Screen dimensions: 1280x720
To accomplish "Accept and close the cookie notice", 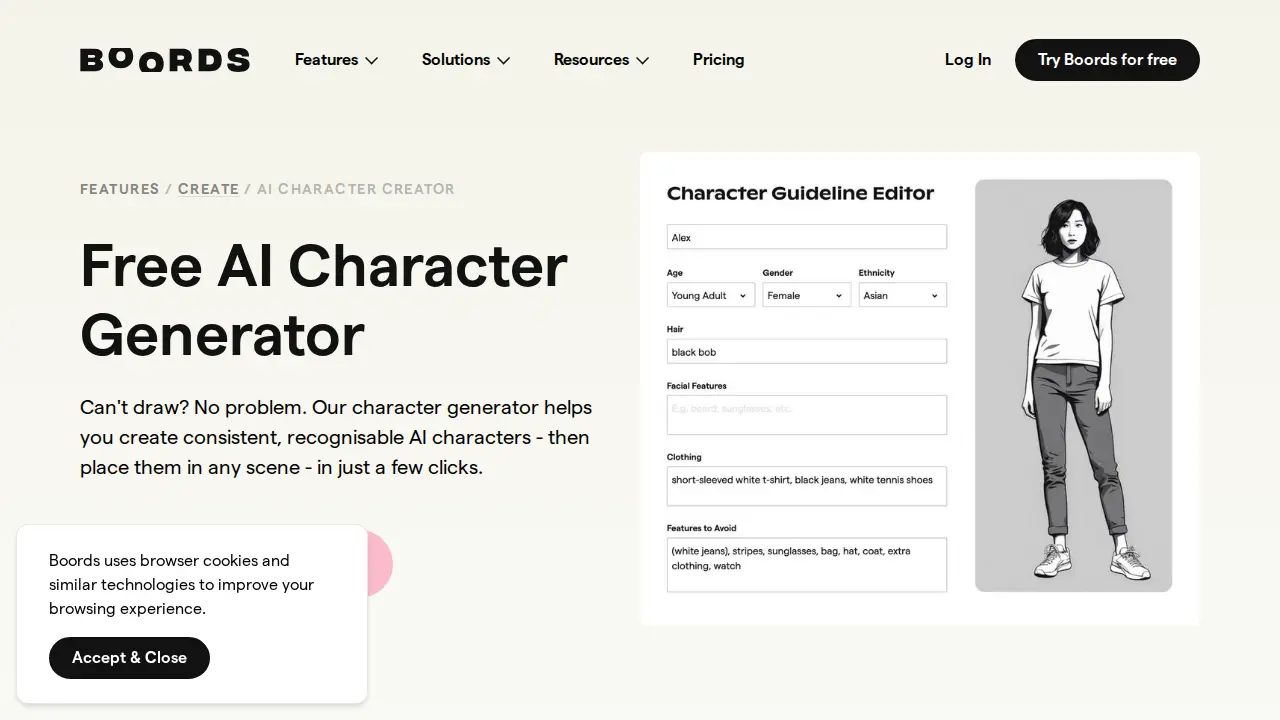I will click(x=129, y=658).
